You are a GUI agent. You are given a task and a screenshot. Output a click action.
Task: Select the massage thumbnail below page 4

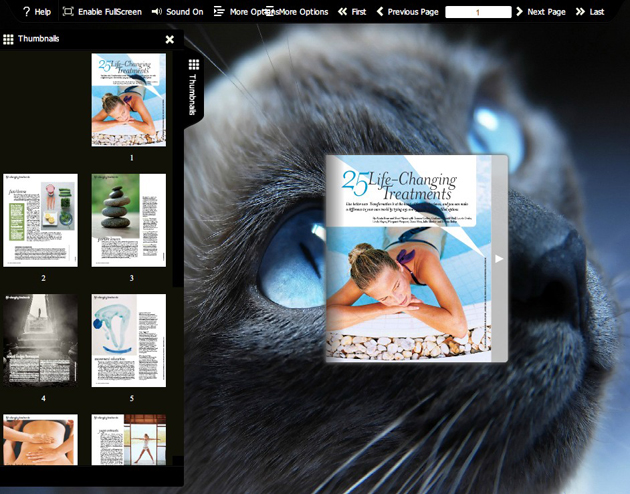(x=41, y=440)
